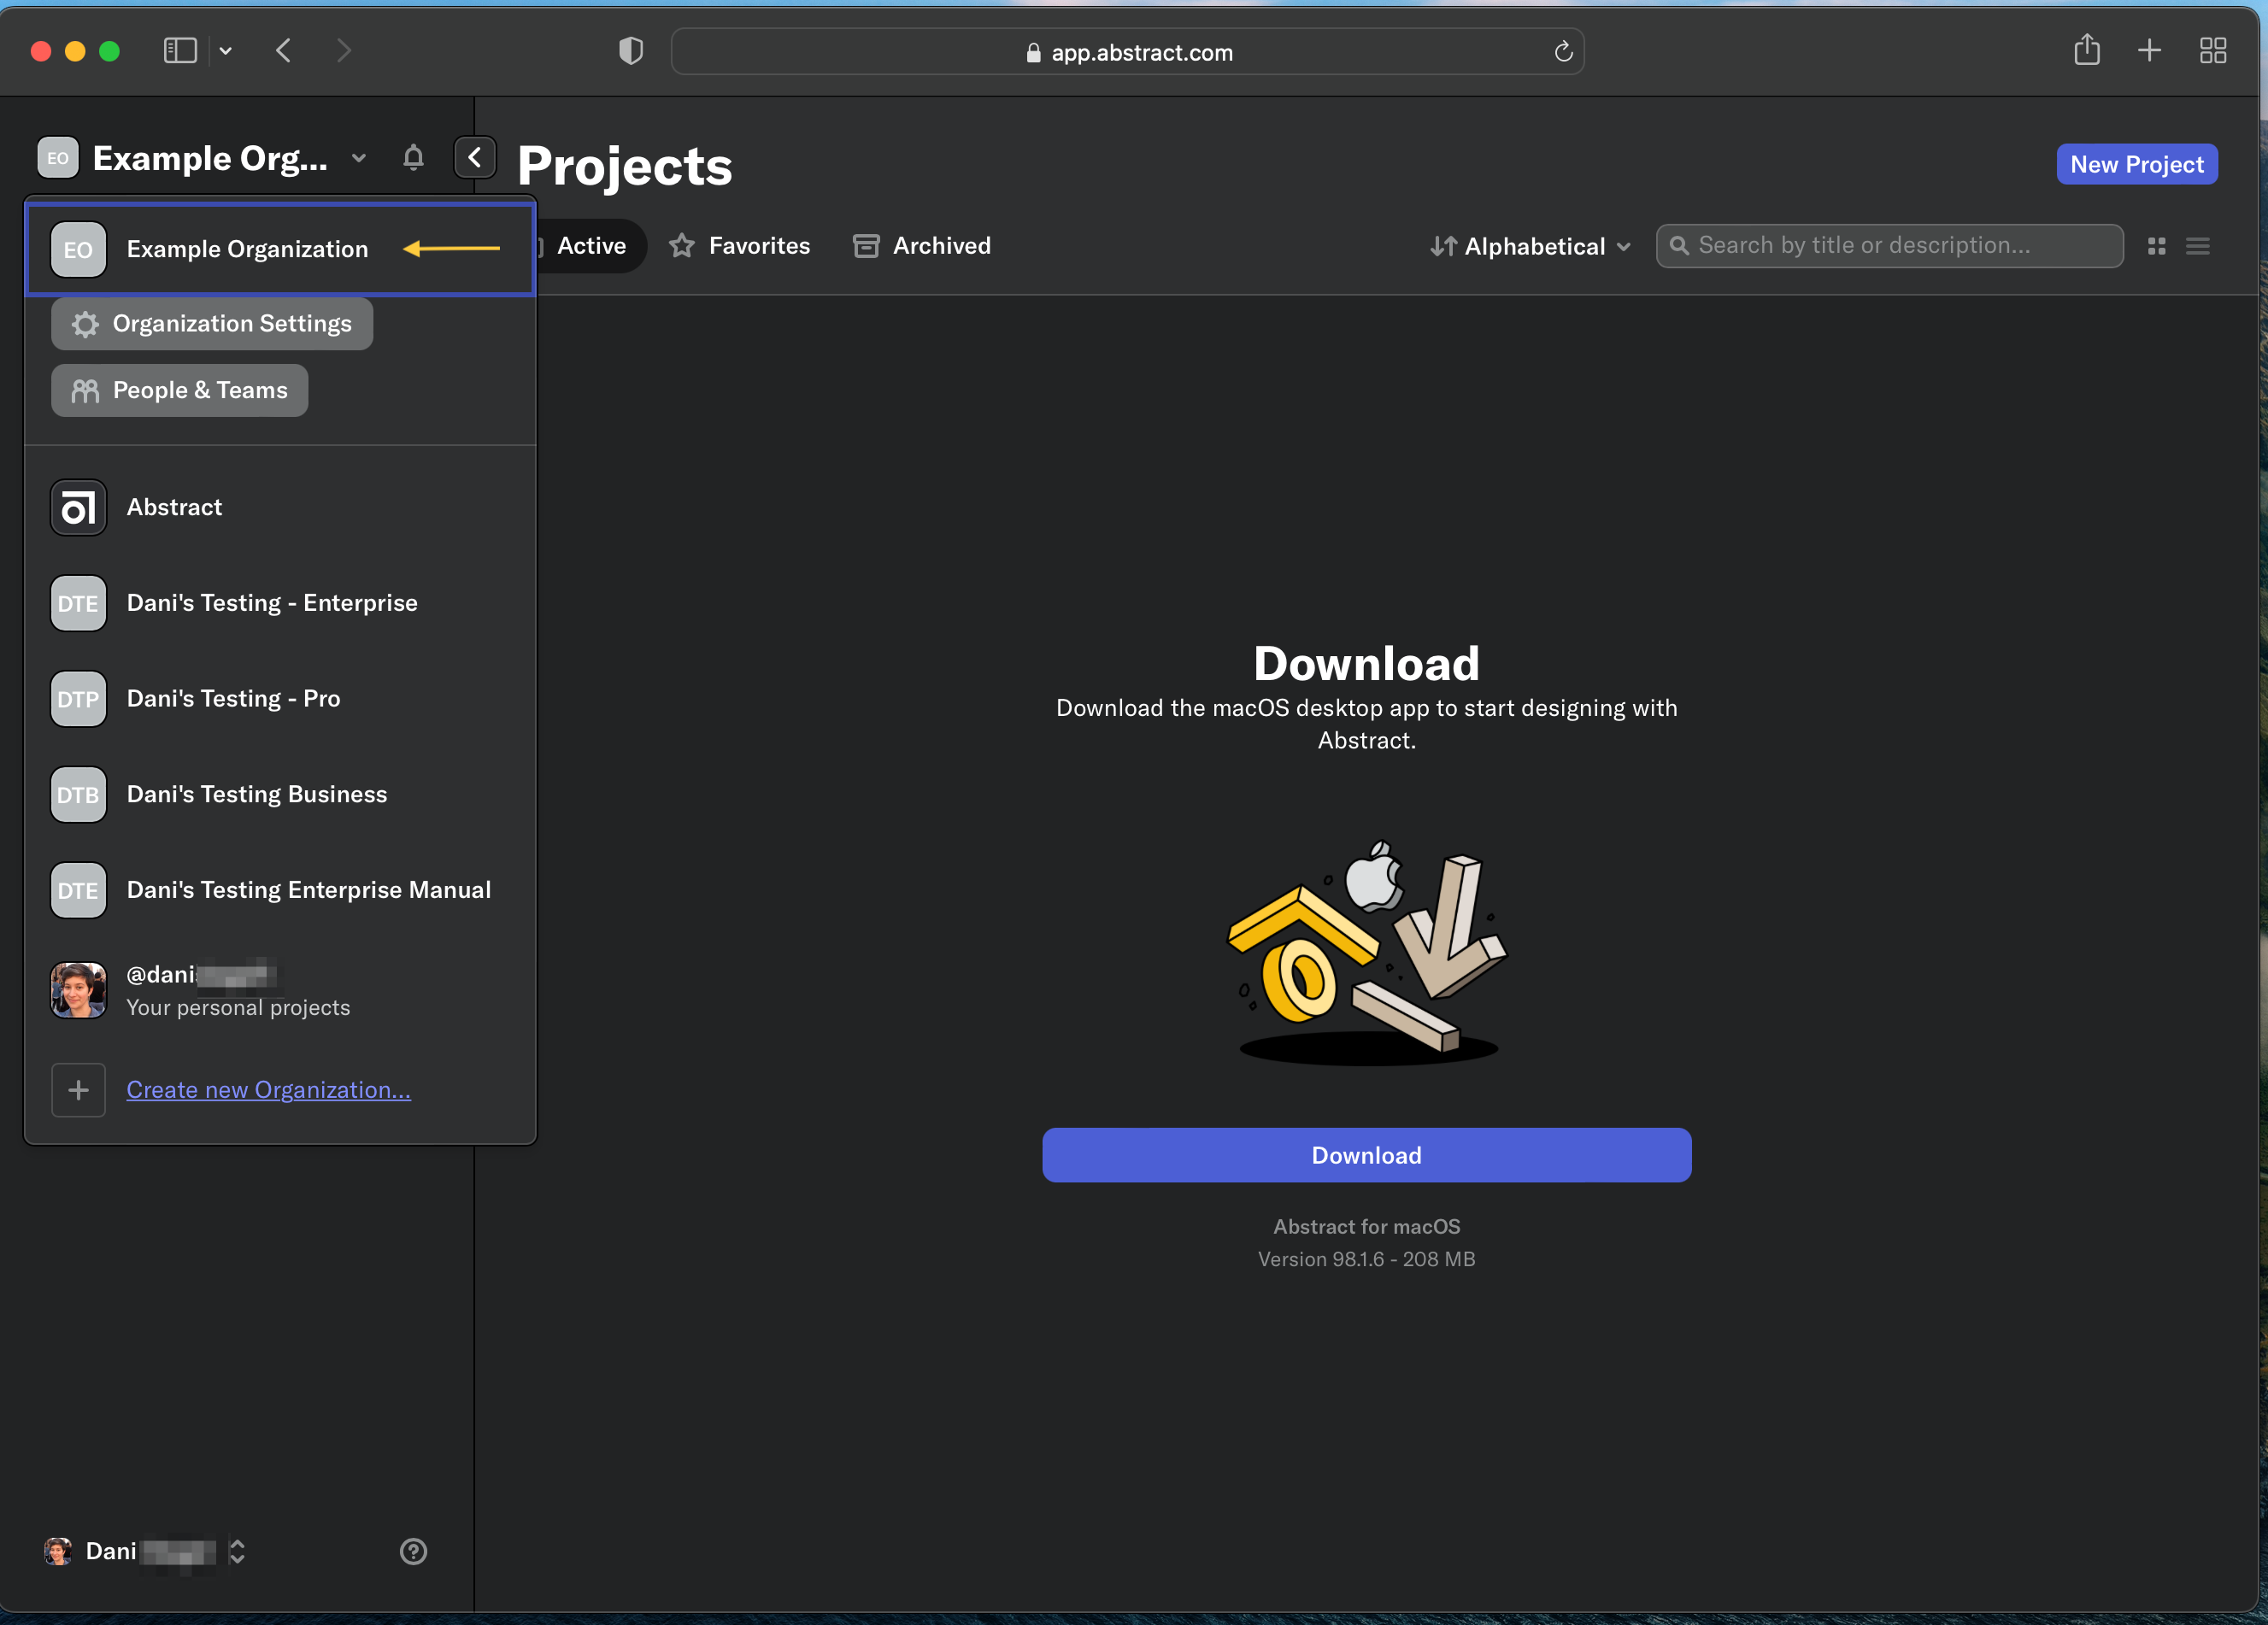Image resolution: width=2268 pixels, height=1625 pixels.
Task: Switch to list view layout
Action: [2198, 246]
